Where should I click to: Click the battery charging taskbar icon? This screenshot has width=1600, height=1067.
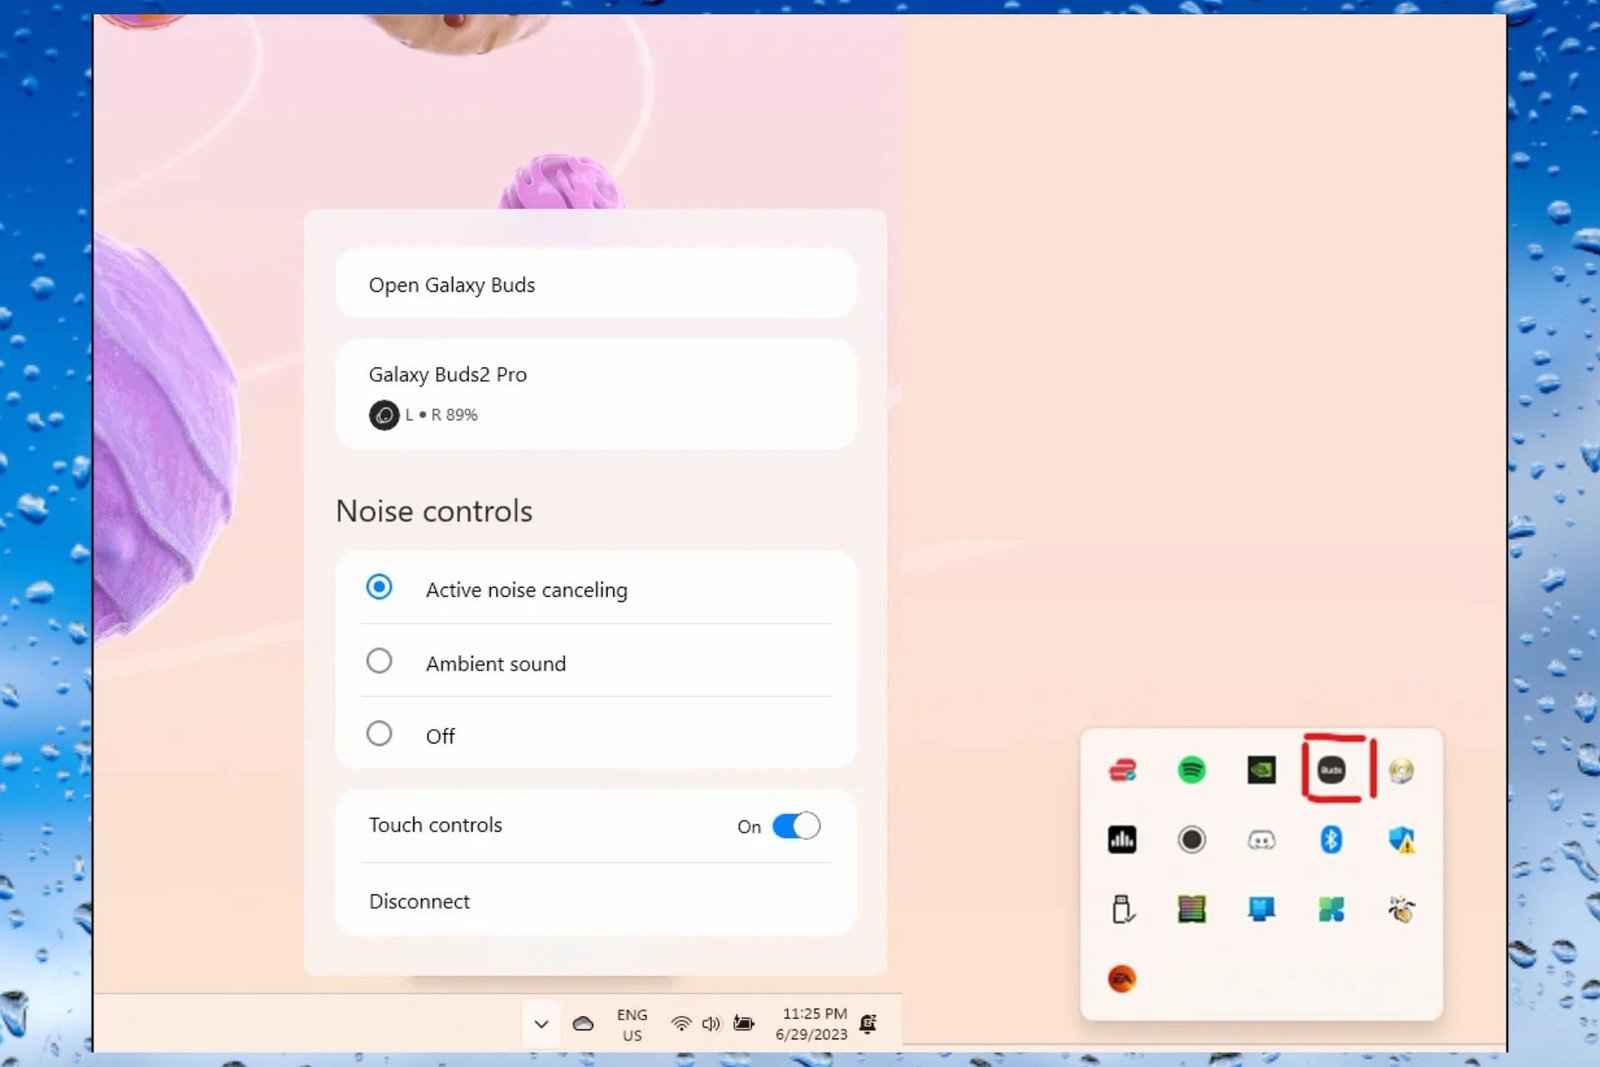click(x=743, y=1023)
